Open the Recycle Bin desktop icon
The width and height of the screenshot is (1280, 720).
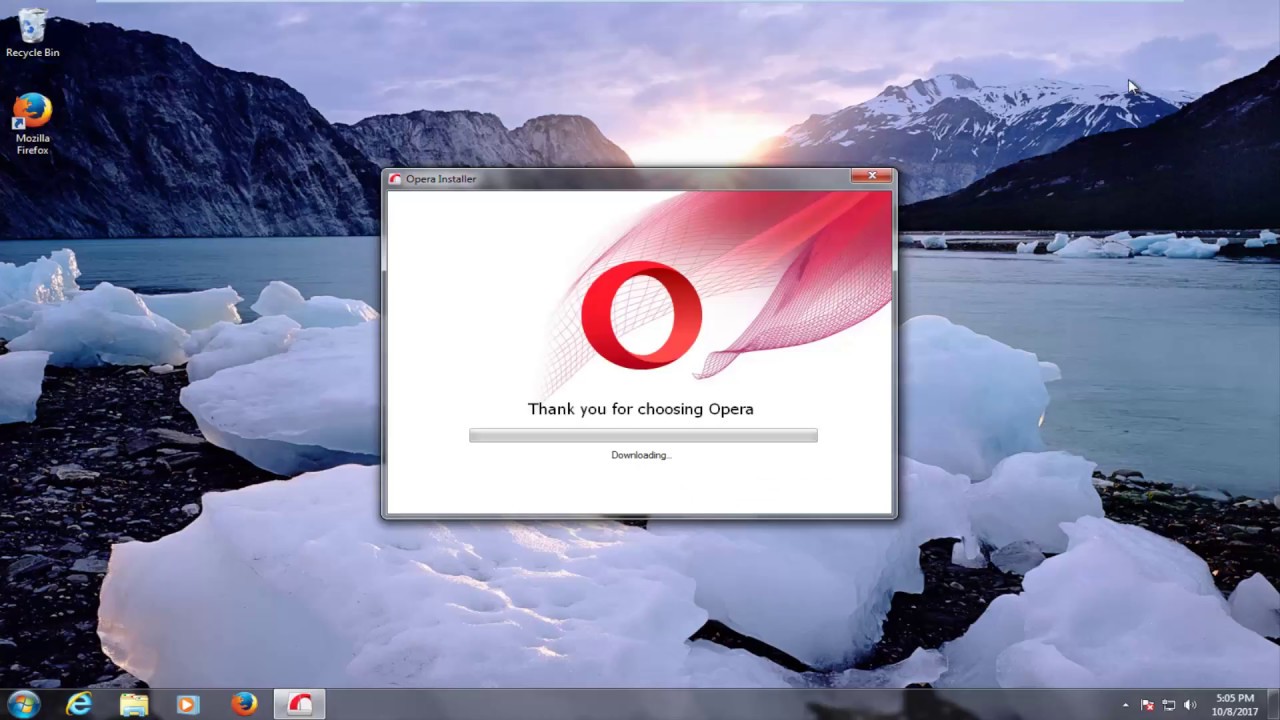pyautogui.click(x=32, y=32)
